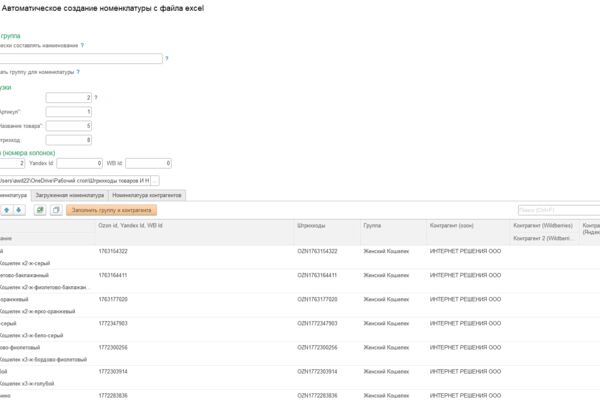Click the Штрихкод column number field
This screenshot has height=400, width=600.
[x=69, y=140]
